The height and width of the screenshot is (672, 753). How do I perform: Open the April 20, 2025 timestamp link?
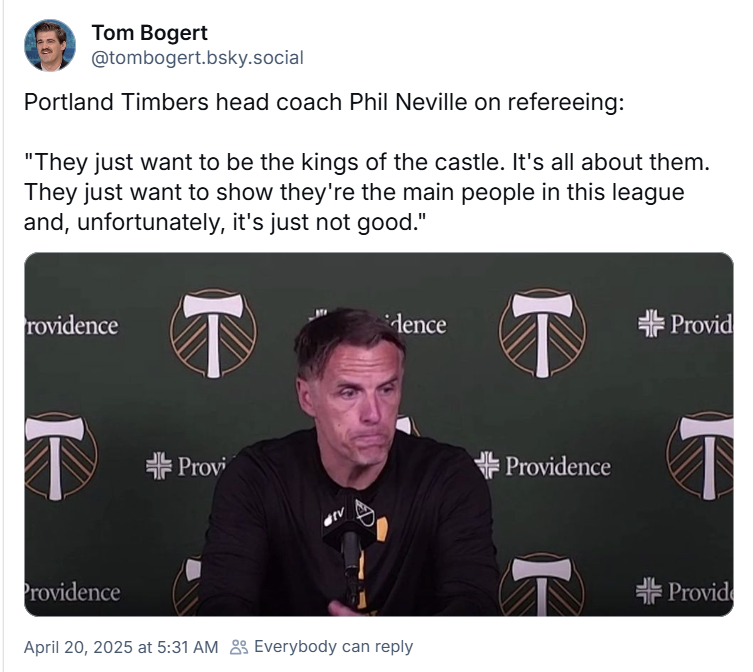pos(120,647)
